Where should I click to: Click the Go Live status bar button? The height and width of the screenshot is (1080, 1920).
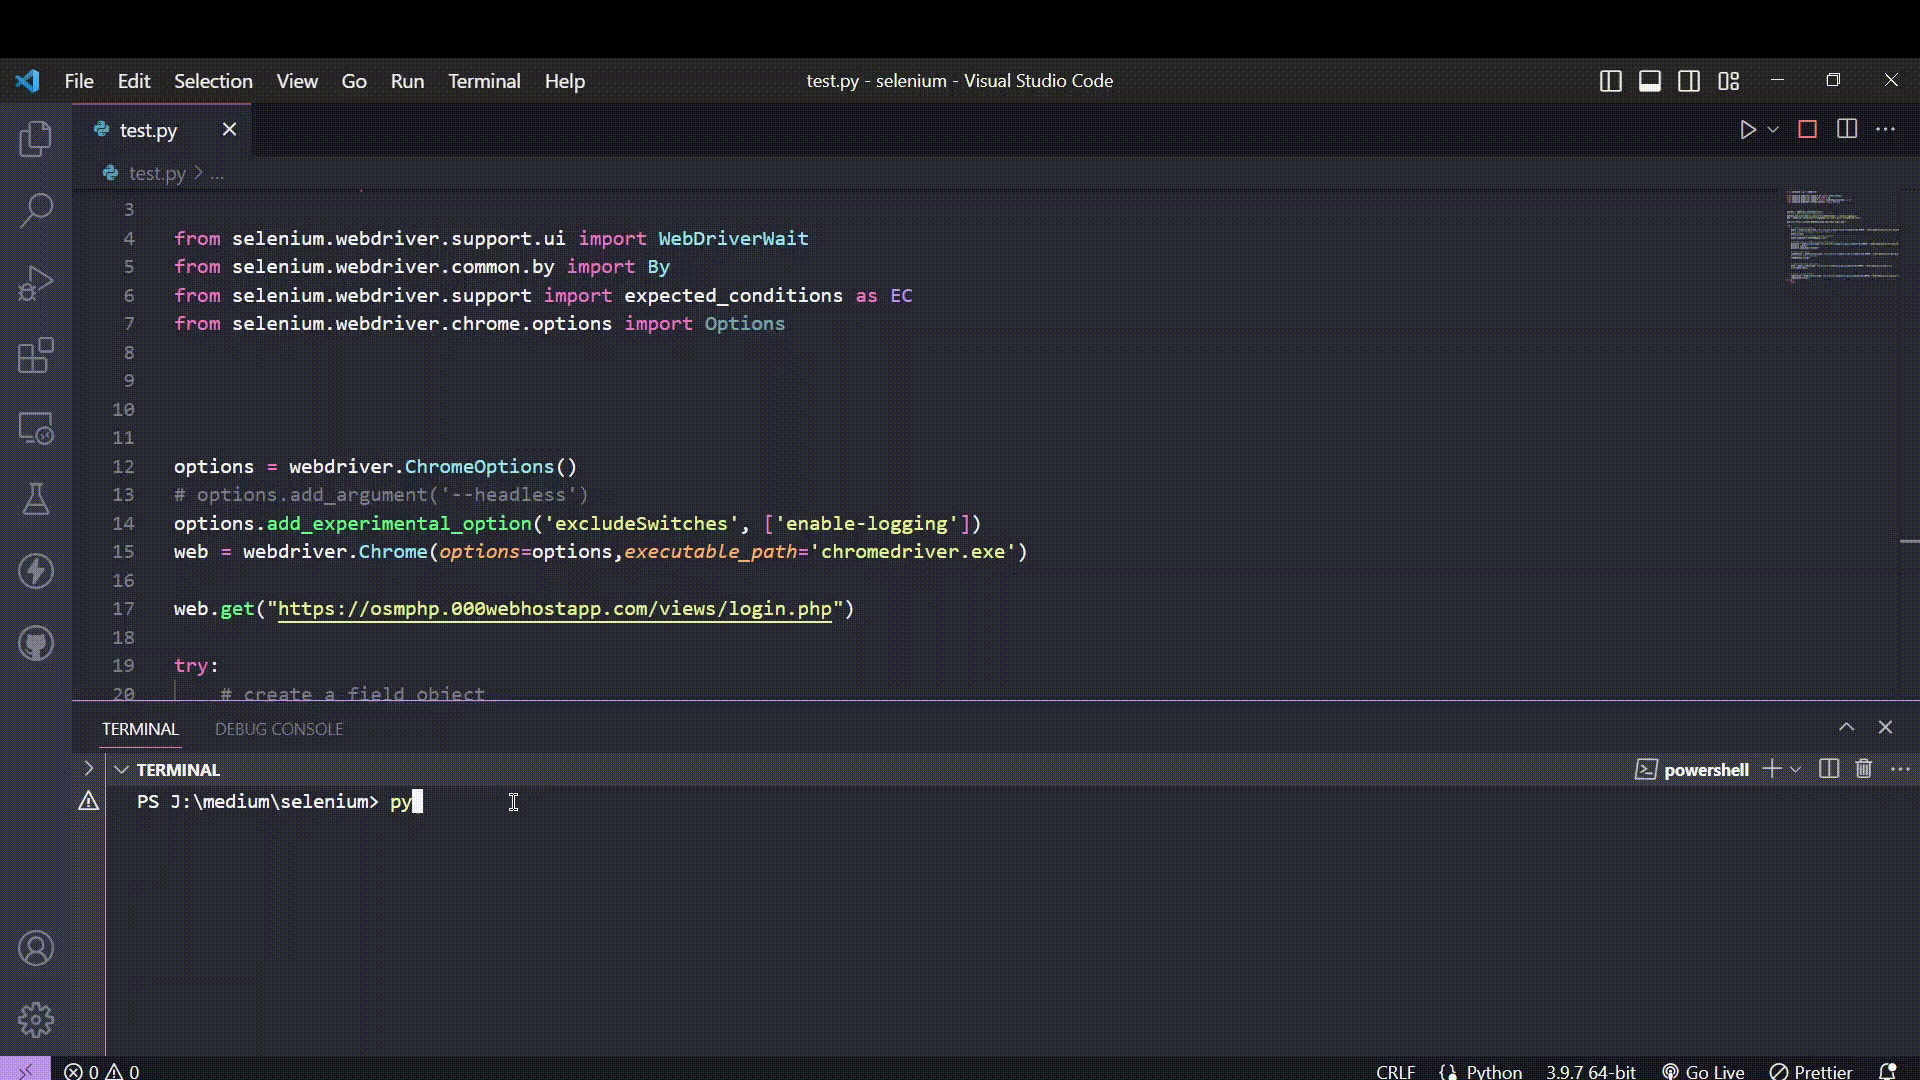click(1703, 1071)
